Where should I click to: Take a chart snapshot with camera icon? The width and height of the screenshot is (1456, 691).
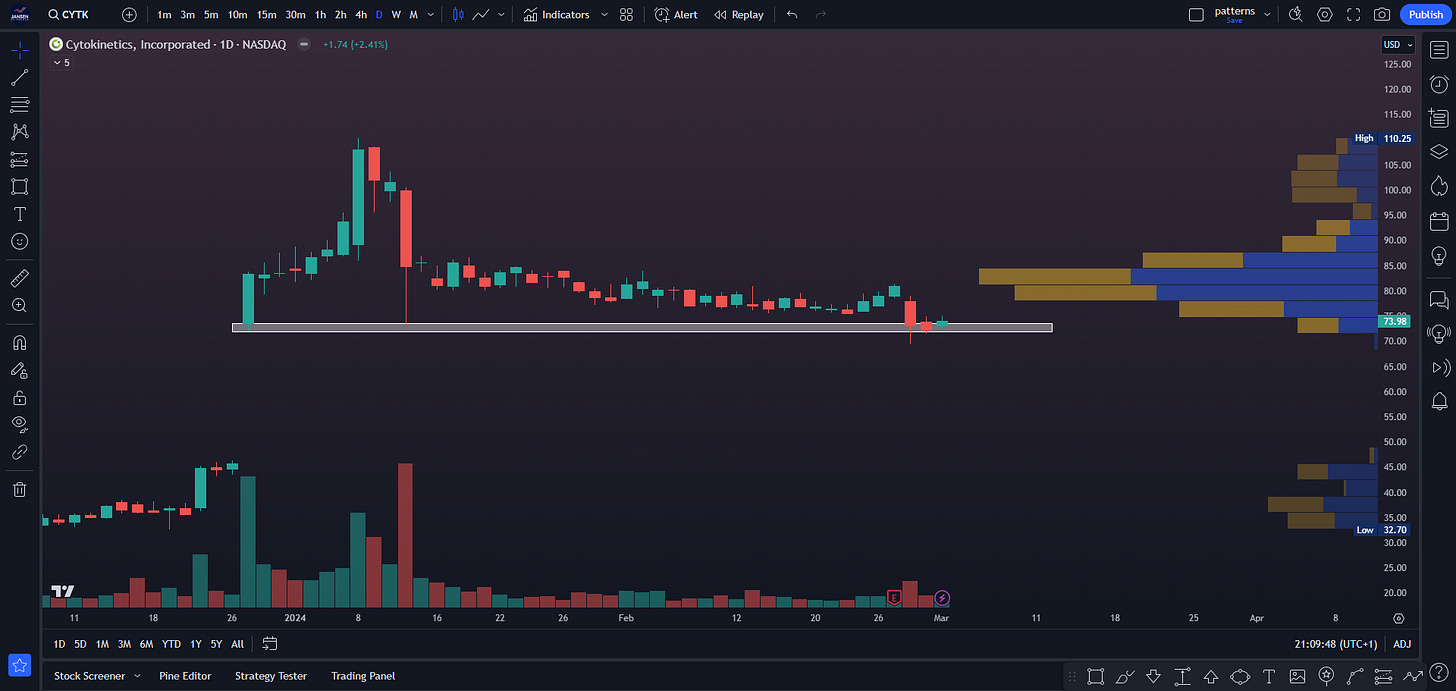1382,15
